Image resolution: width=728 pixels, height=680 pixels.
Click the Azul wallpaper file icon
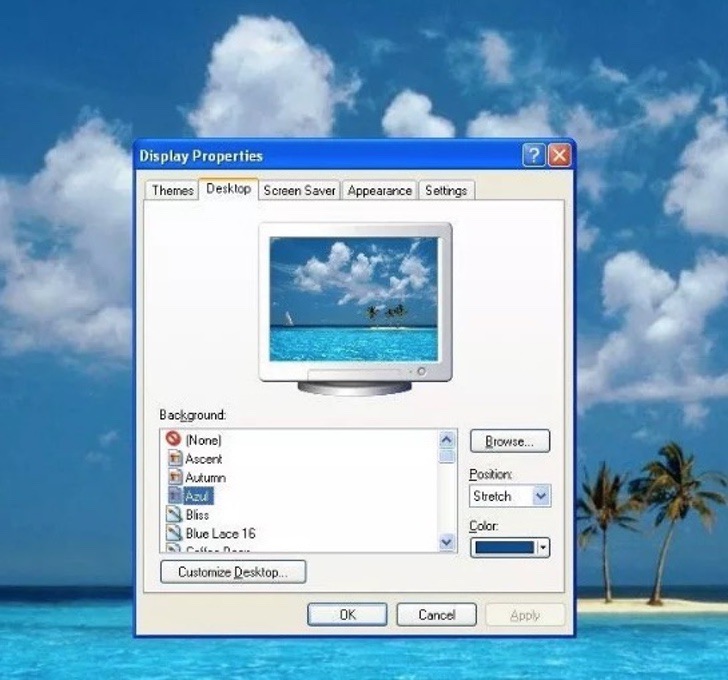point(175,496)
